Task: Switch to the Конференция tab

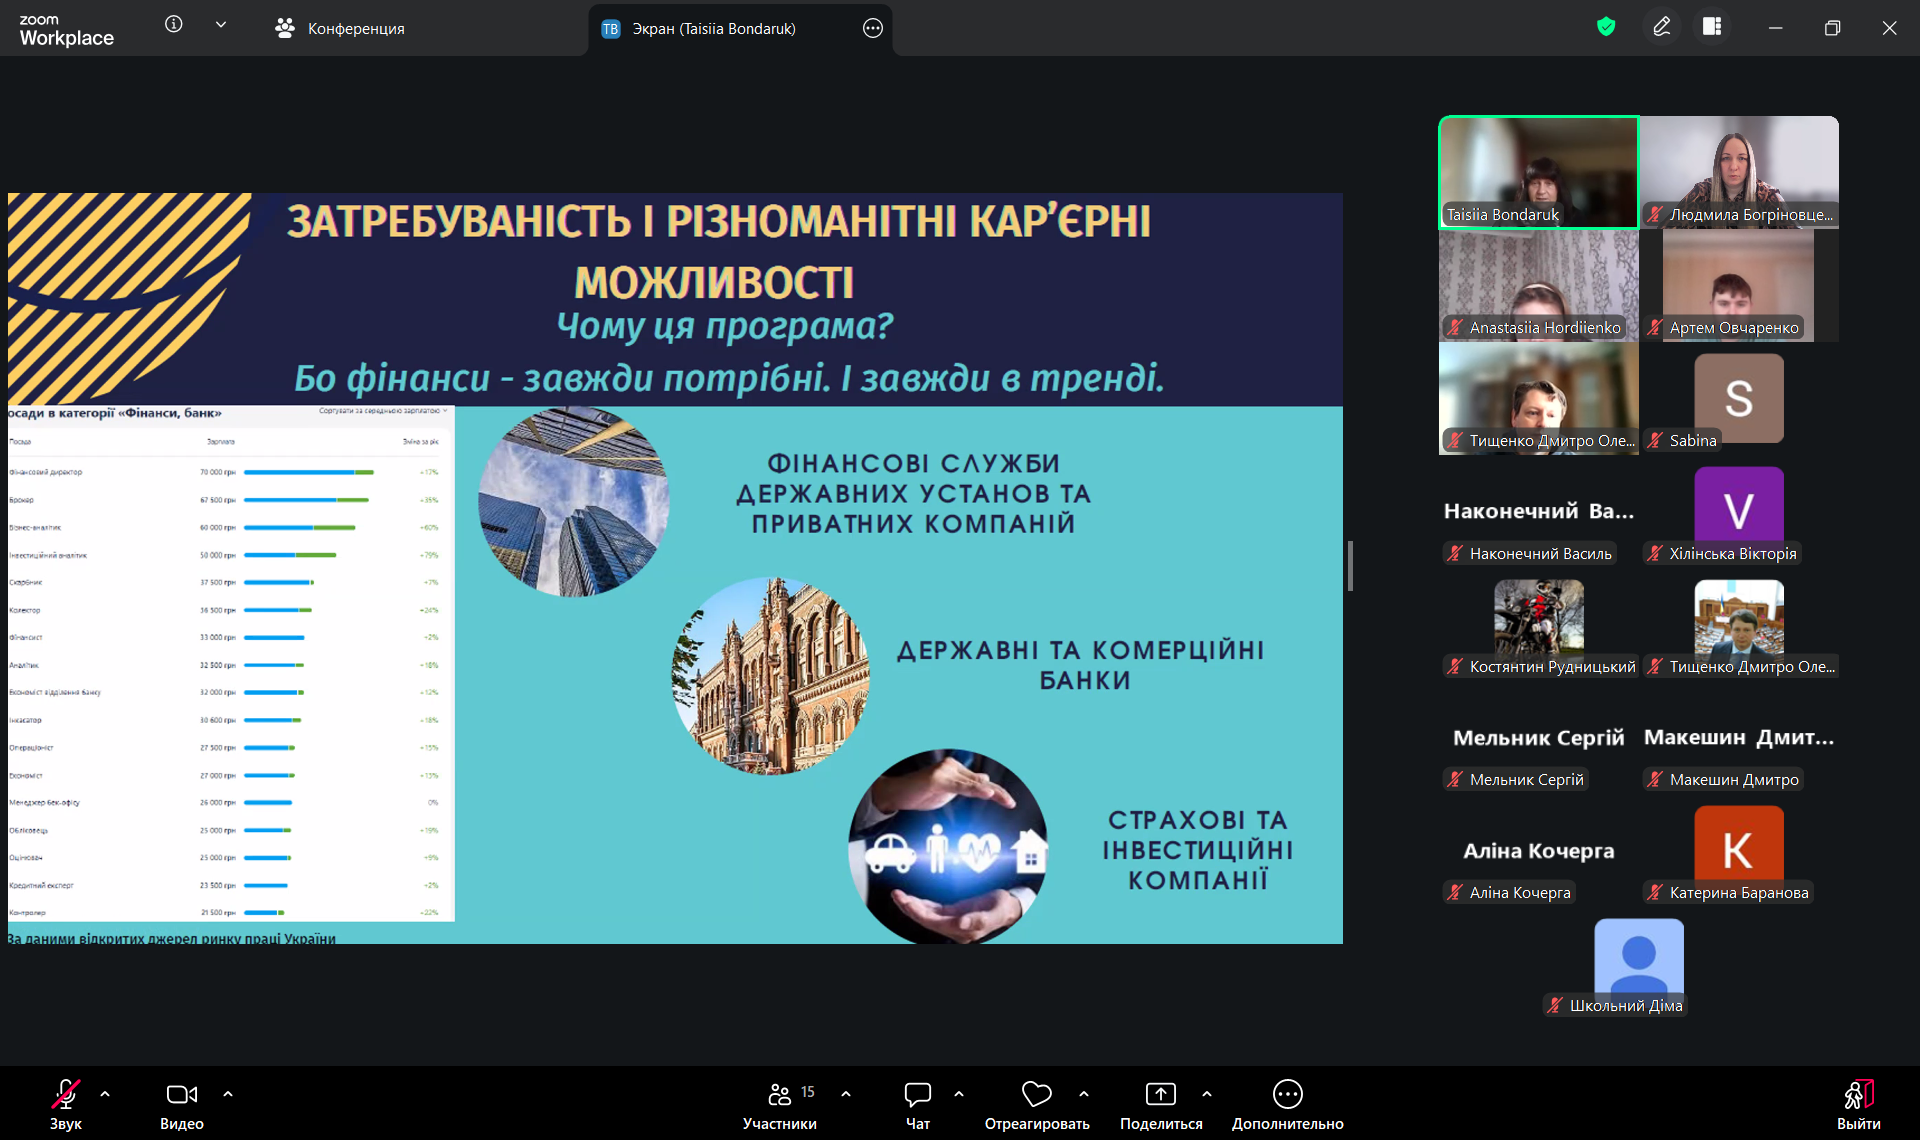Action: (x=340, y=29)
